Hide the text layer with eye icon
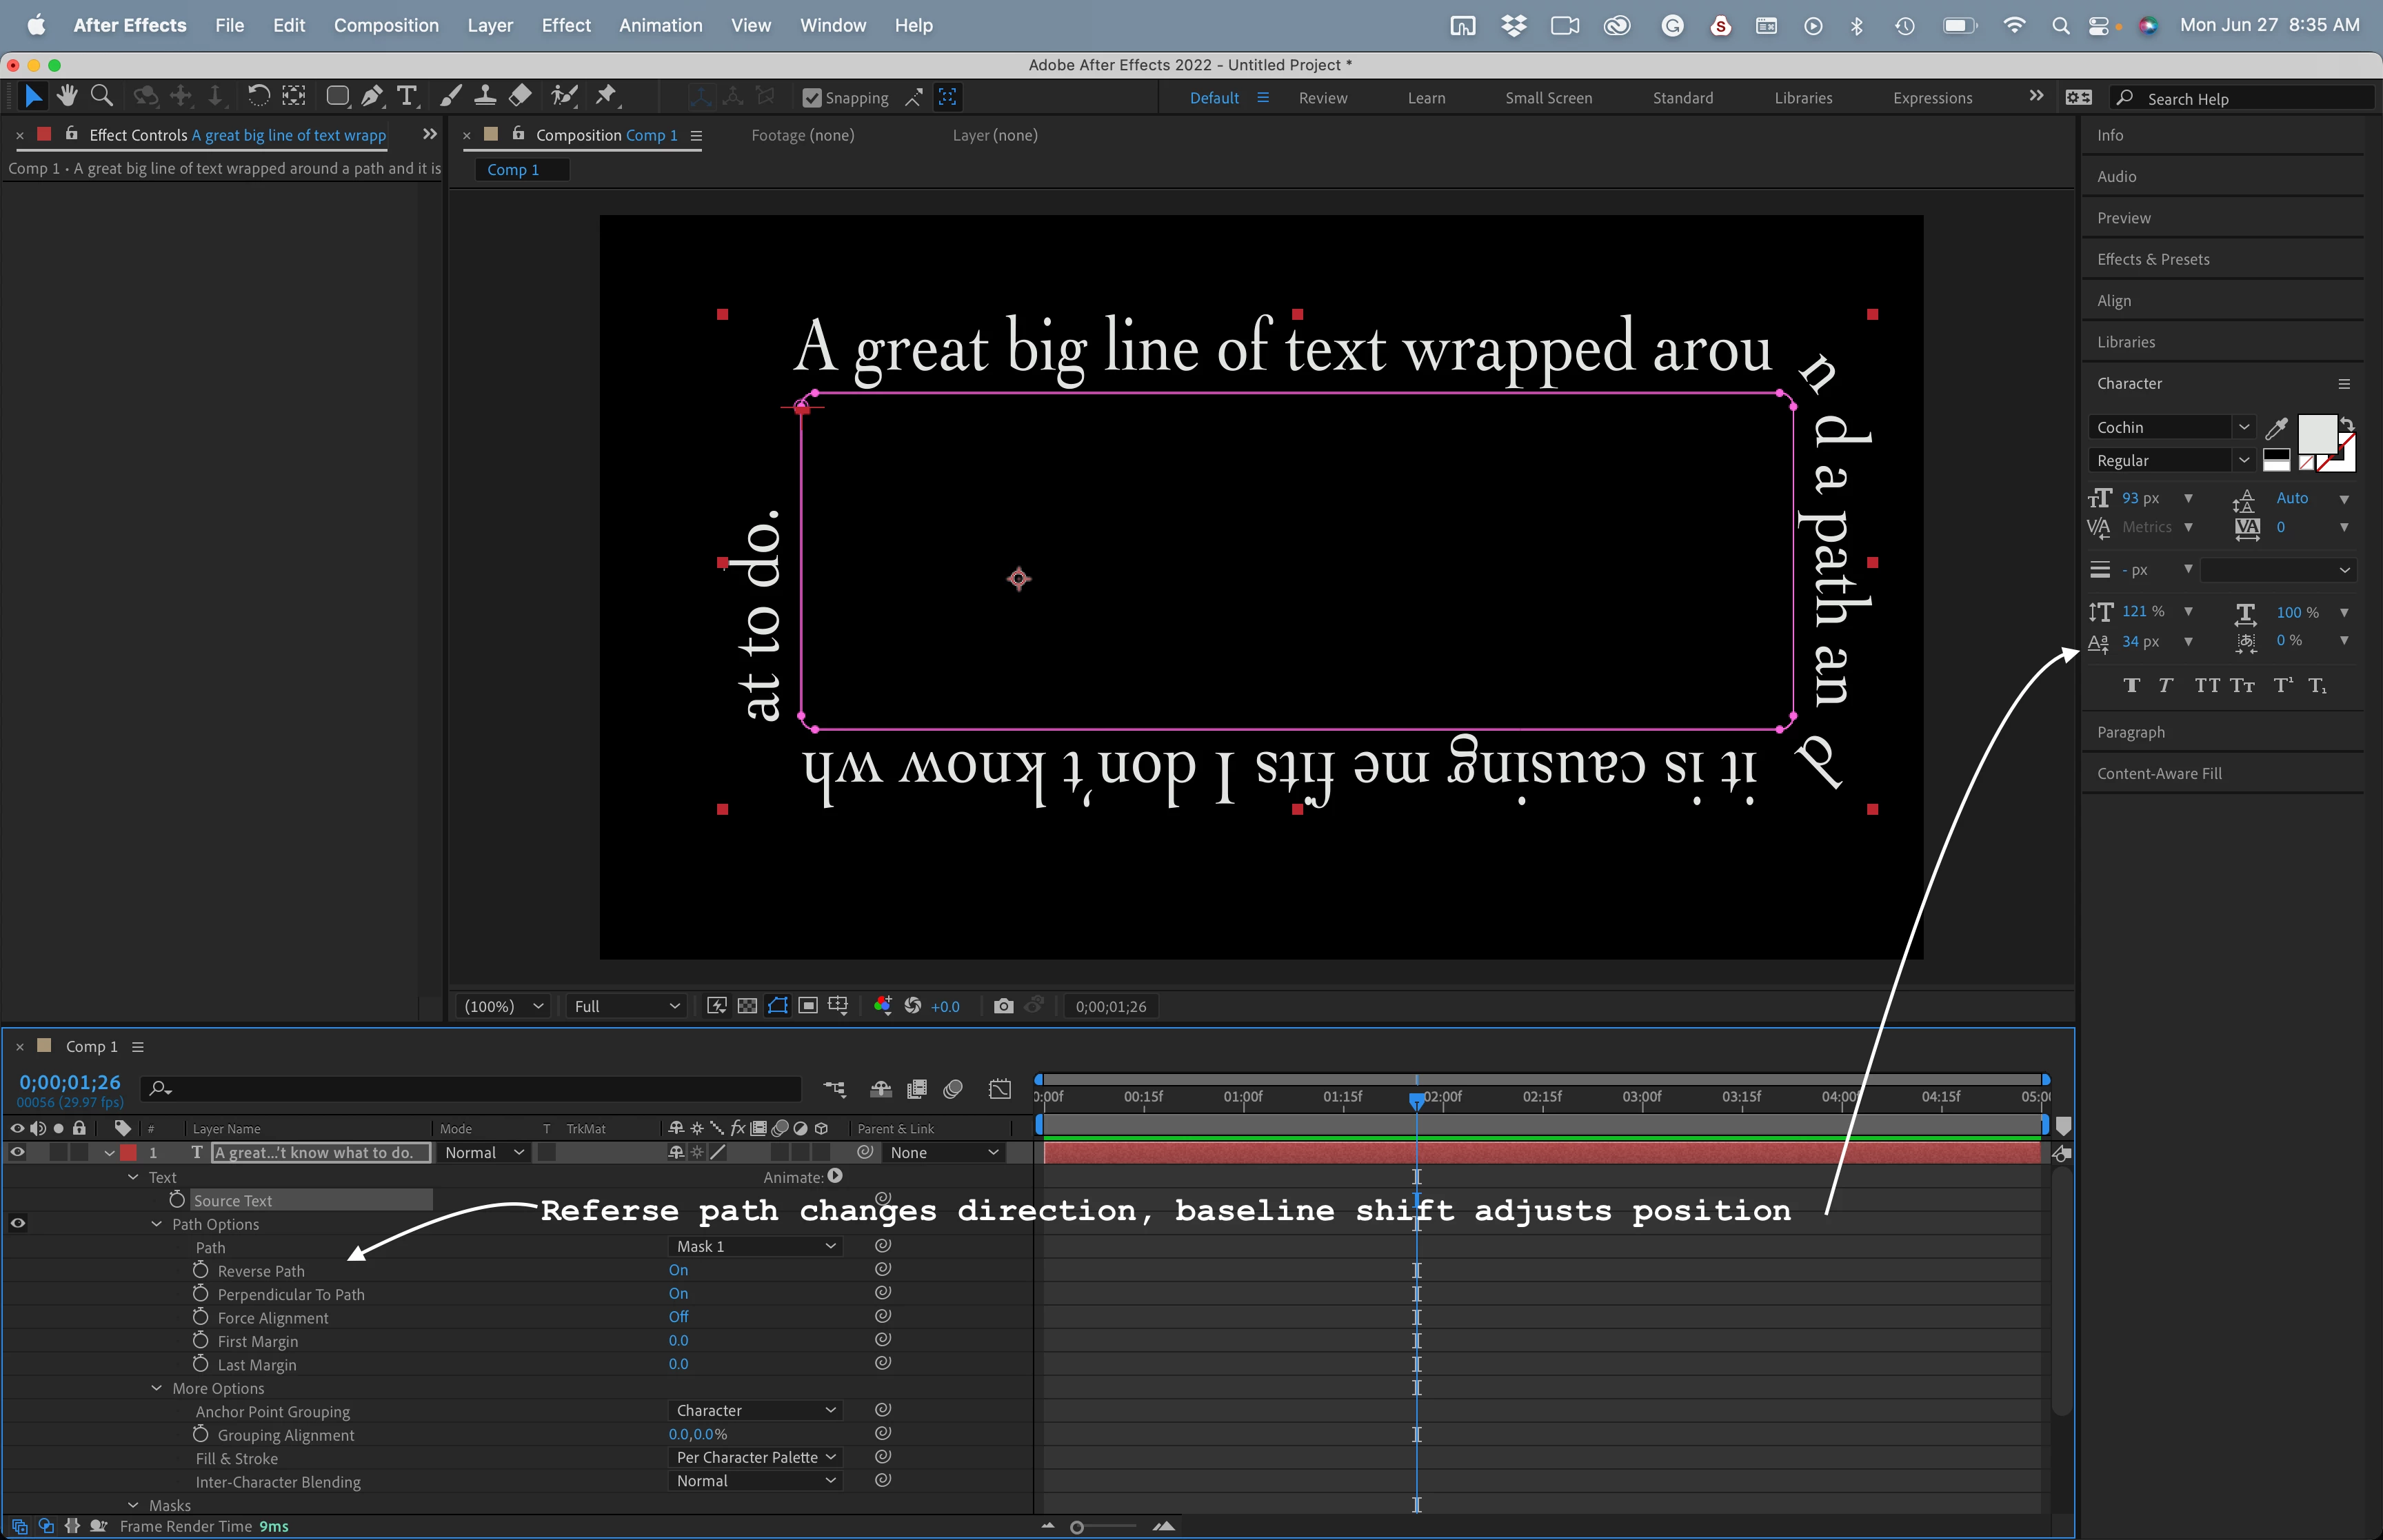Viewport: 2383px width, 1540px height. click(x=17, y=1153)
